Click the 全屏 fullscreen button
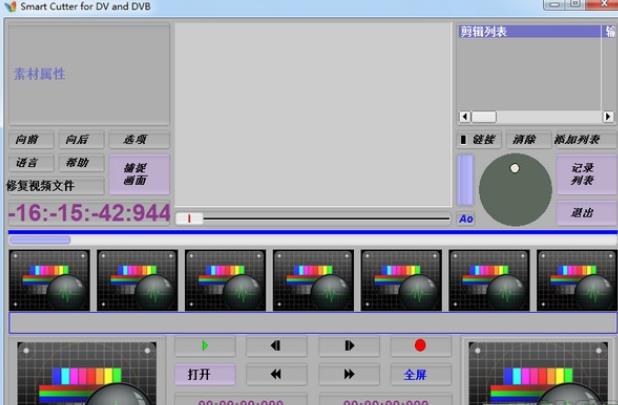Image resolution: width=618 pixels, height=405 pixels. point(415,374)
